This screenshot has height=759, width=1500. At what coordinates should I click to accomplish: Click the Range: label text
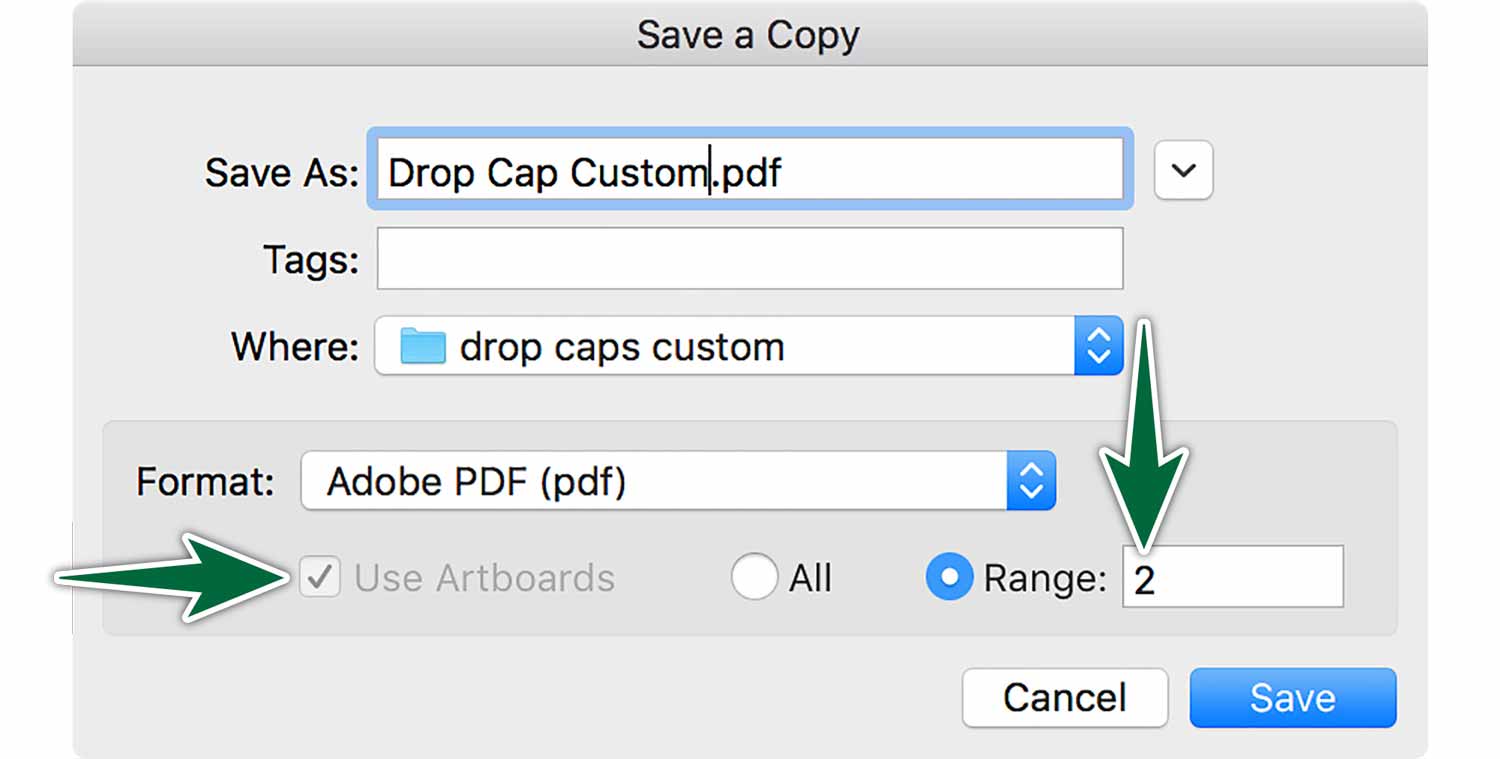[1045, 578]
